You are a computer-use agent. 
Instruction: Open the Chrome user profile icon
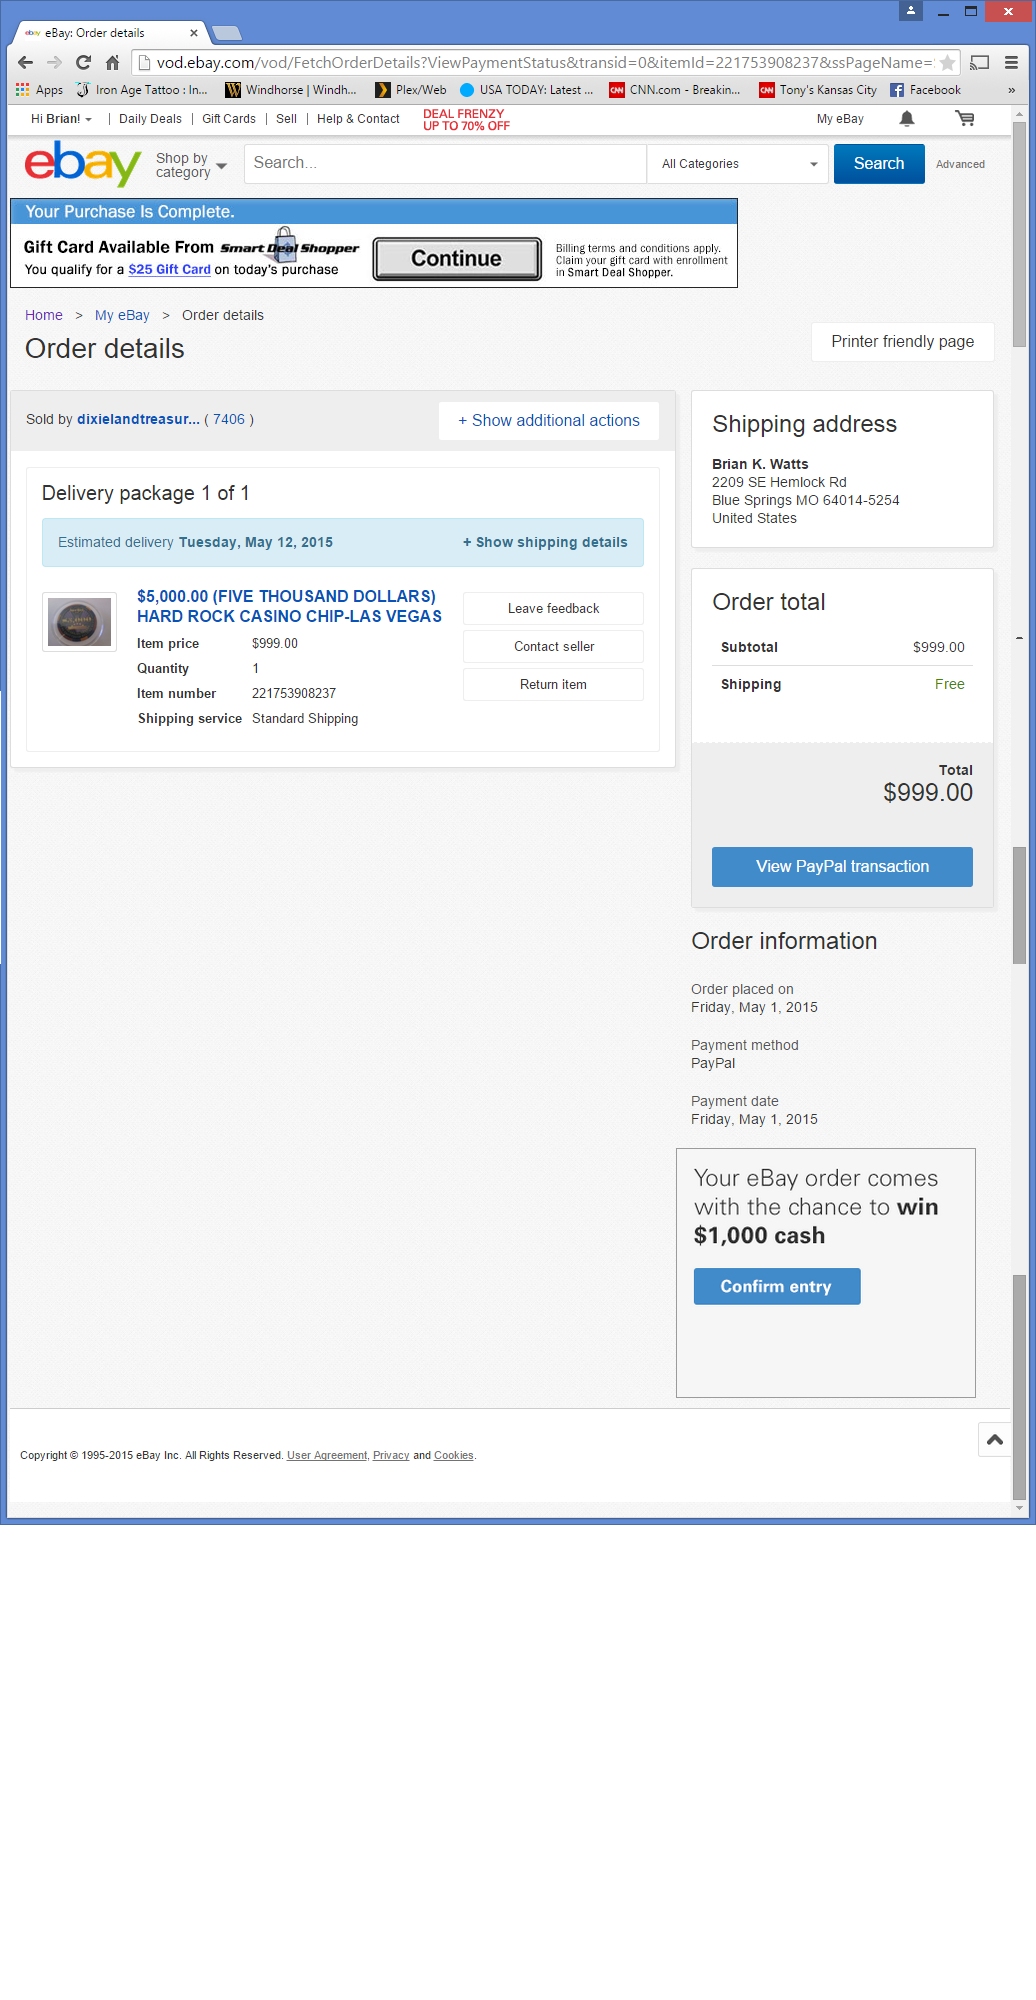pos(911,10)
